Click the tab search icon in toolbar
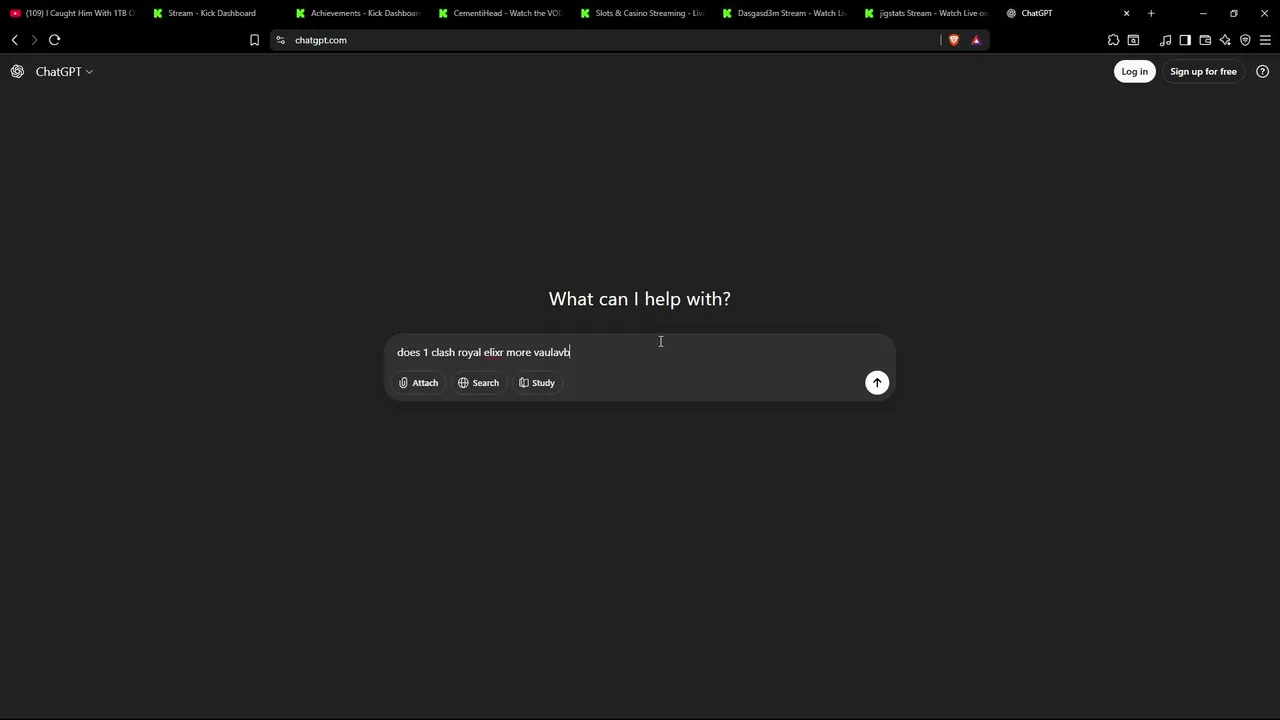This screenshot has height=720, width=1280. point(1133,40)
